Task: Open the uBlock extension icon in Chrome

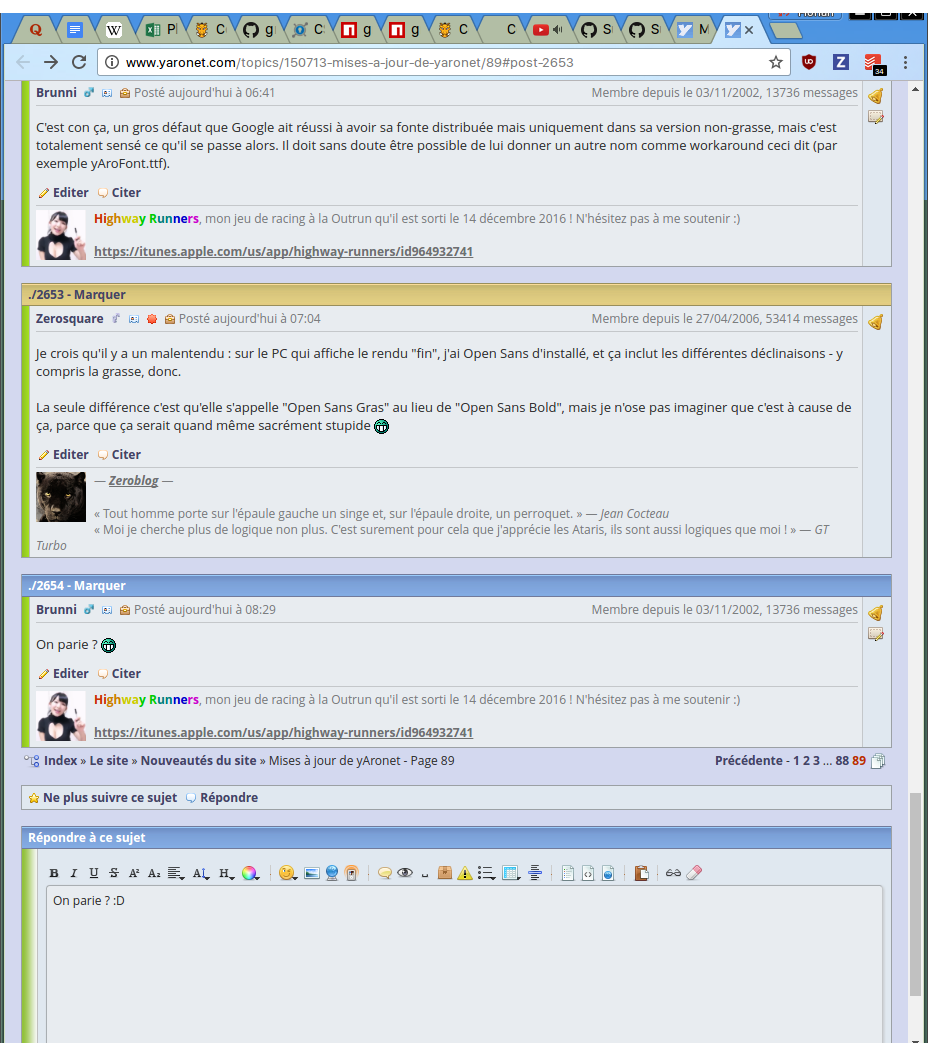Action: pos(809,62)
